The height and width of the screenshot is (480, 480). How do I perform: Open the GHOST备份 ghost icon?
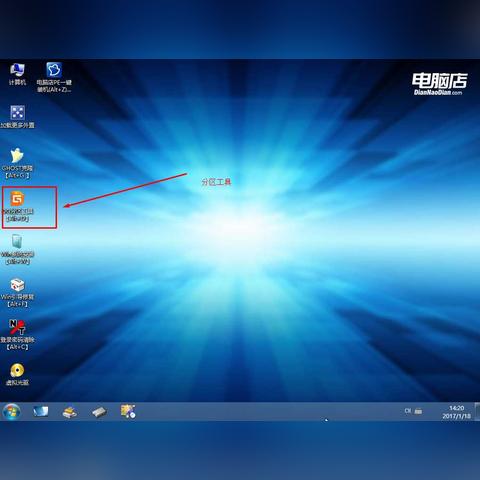pos(17,163)
